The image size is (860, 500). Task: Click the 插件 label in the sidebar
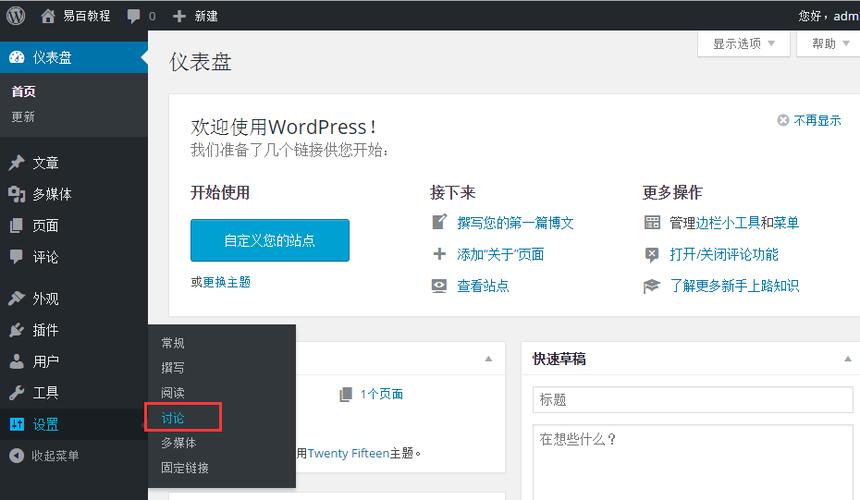pyautogui.click(x=46, y=330)
